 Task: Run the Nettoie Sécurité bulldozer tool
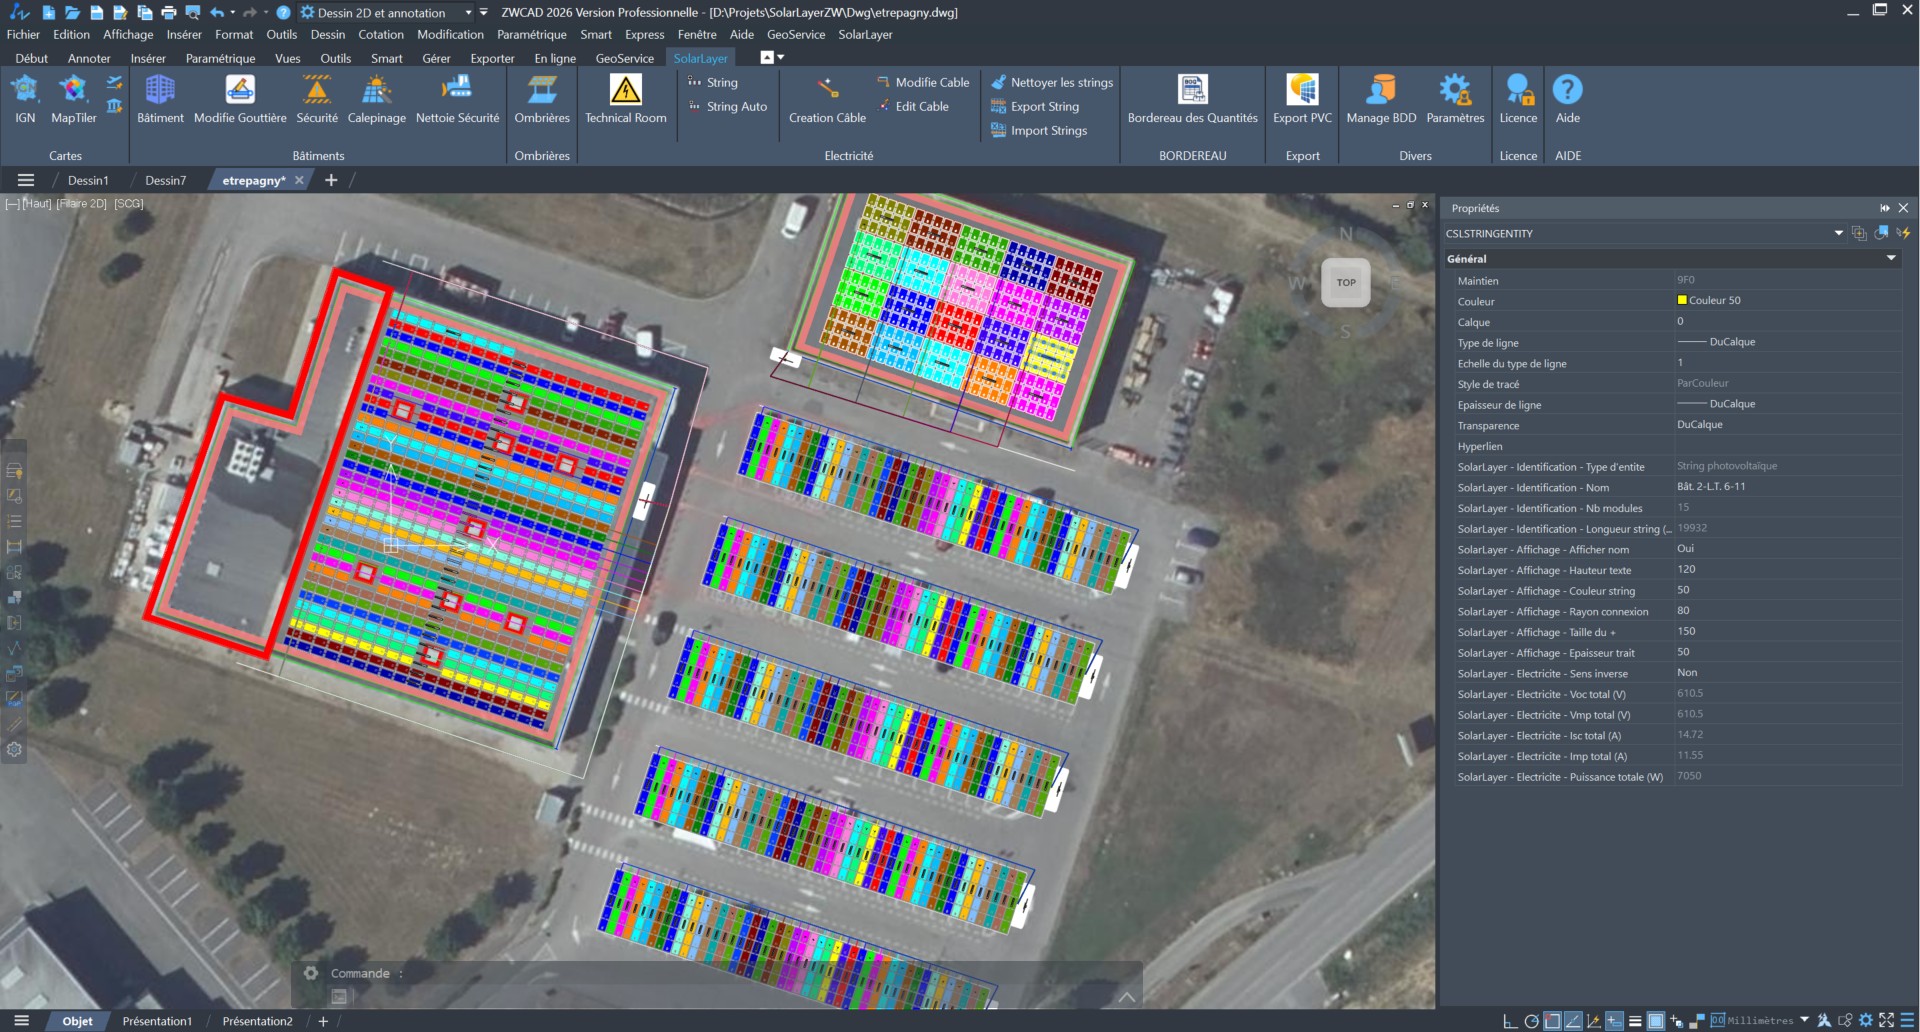(457, 99)
